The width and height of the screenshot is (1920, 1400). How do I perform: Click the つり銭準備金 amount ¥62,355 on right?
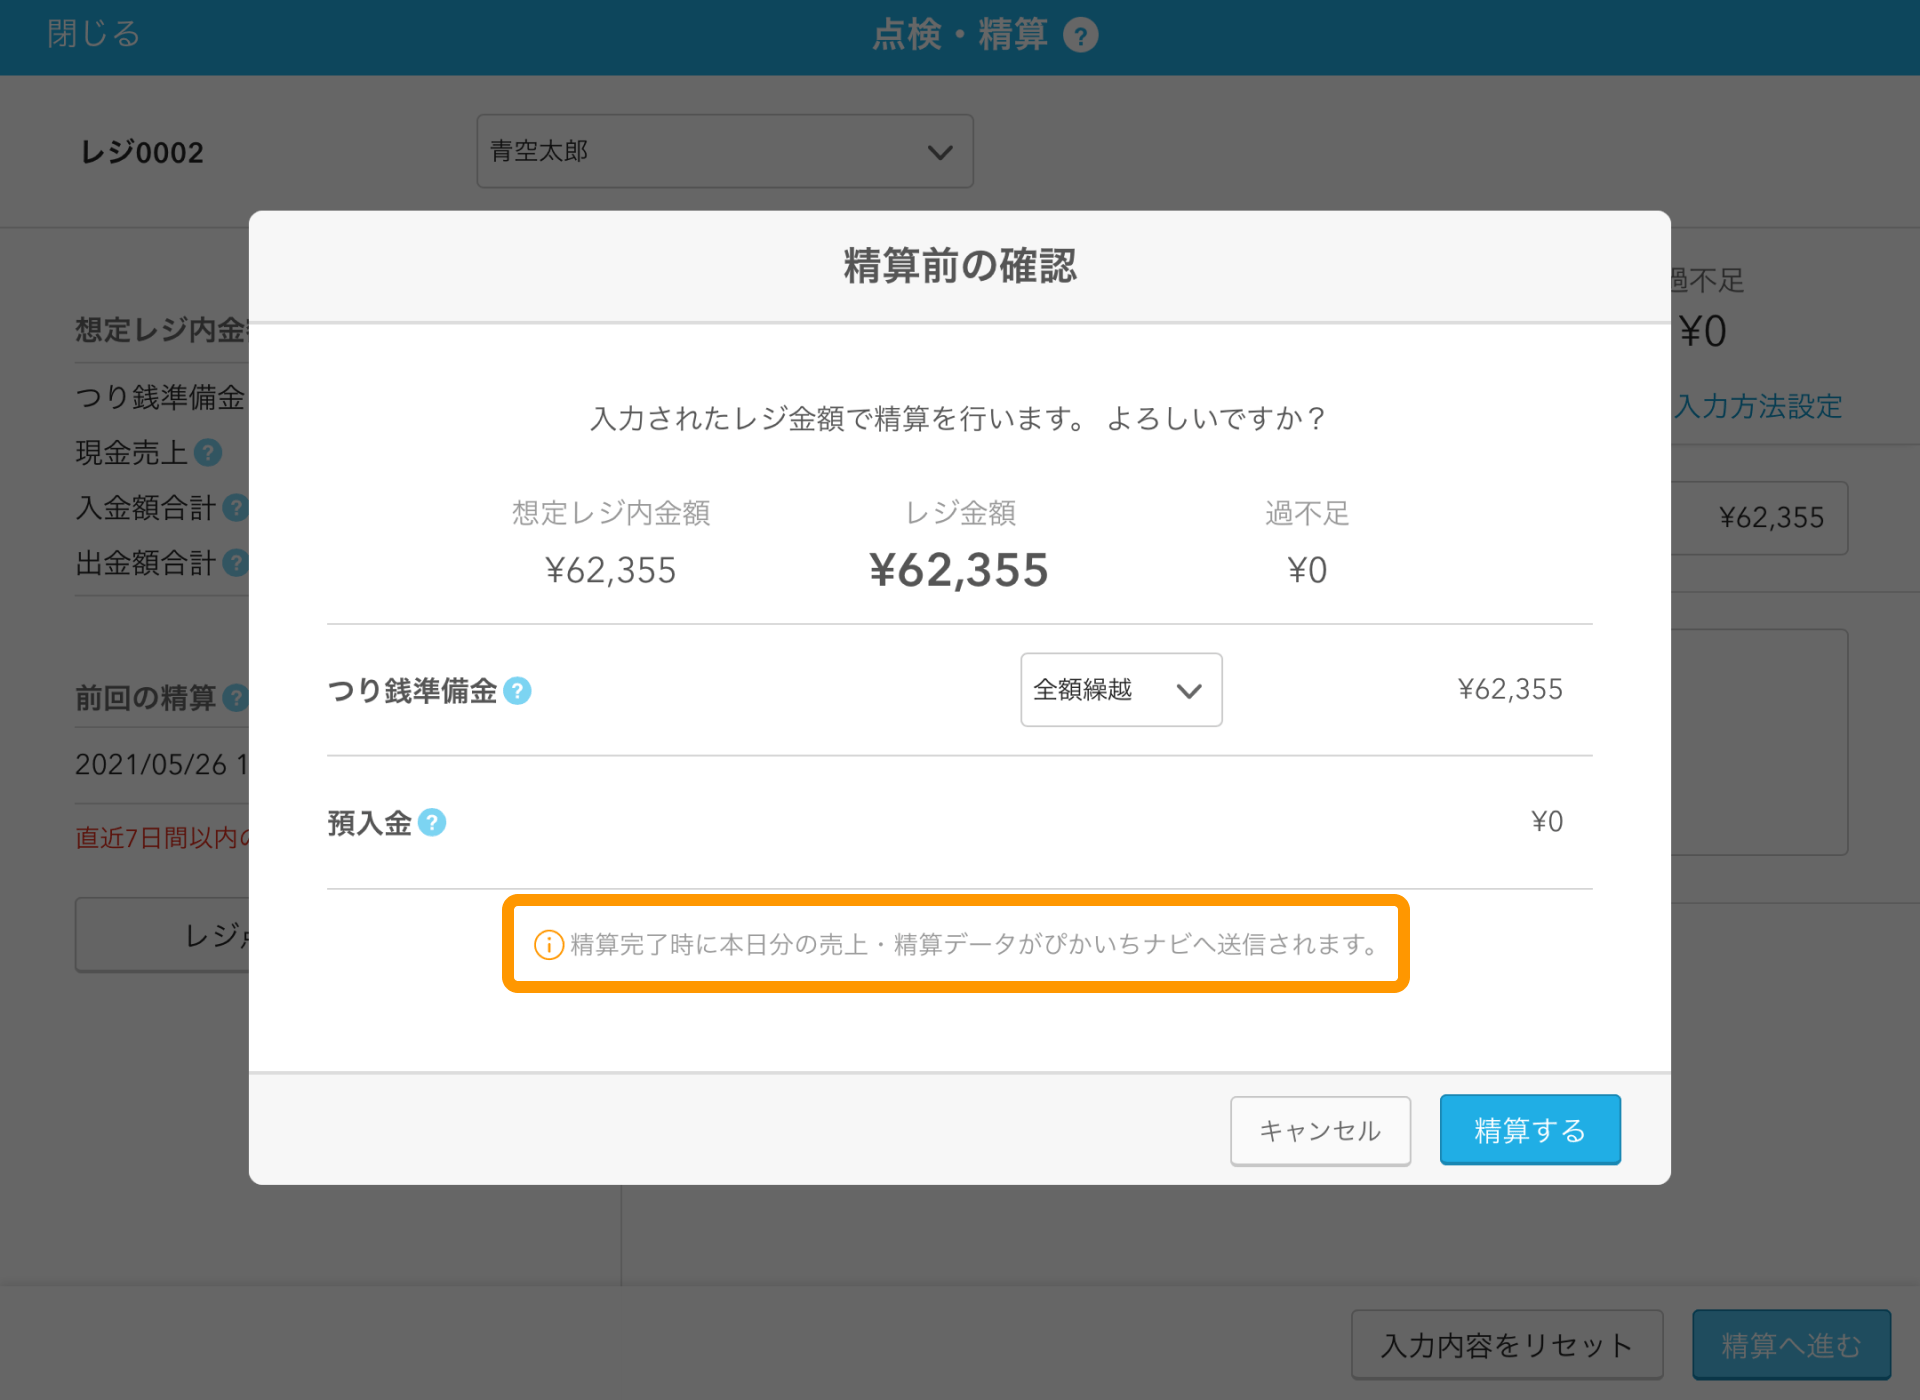pos(1510,689)
